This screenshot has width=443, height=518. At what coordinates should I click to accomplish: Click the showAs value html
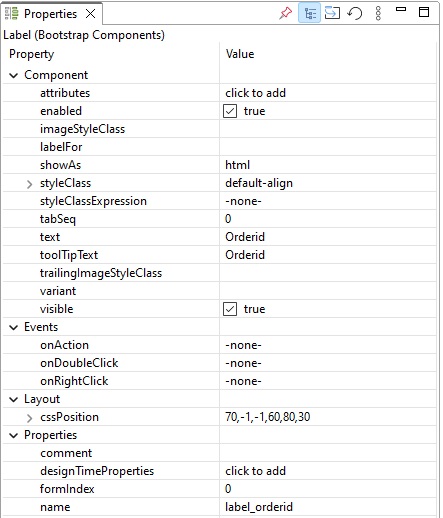[237, 165]
